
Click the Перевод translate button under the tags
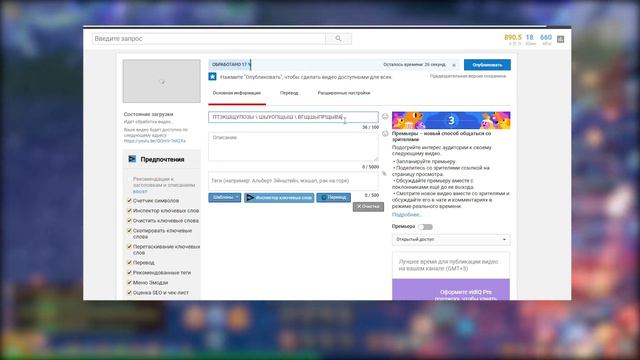click(x=333, y=198)
